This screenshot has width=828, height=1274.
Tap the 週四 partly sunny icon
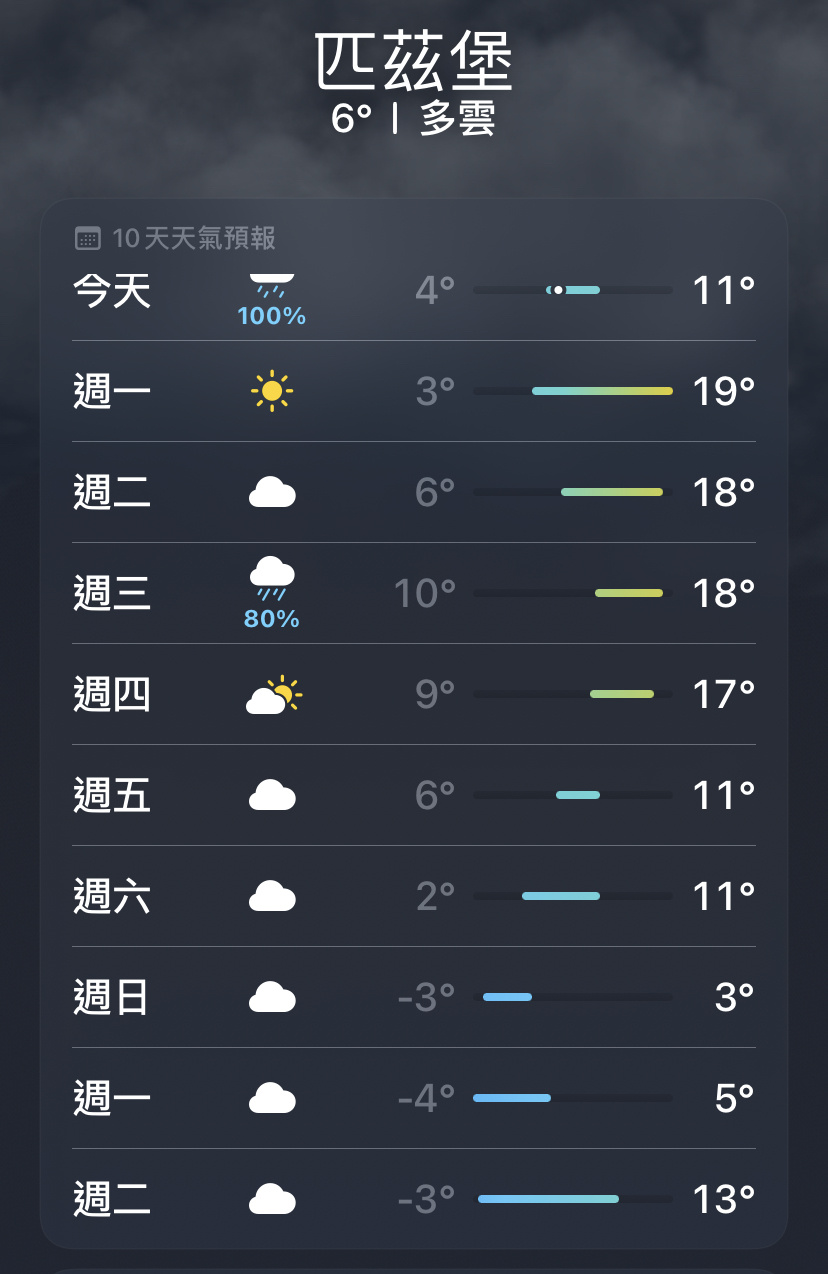click(x=273, y=694)
